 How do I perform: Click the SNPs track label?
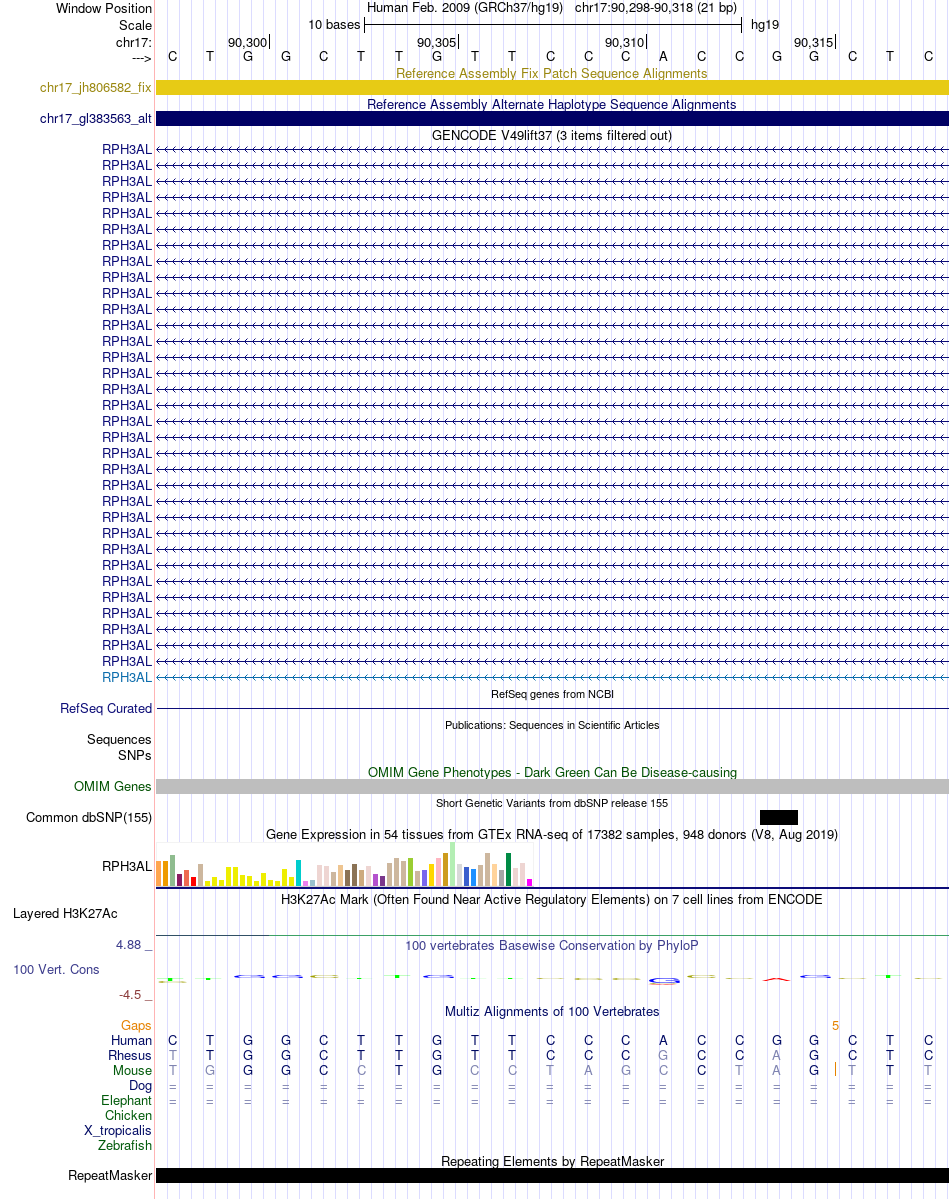pyautogui.click(x=135, y=755)
